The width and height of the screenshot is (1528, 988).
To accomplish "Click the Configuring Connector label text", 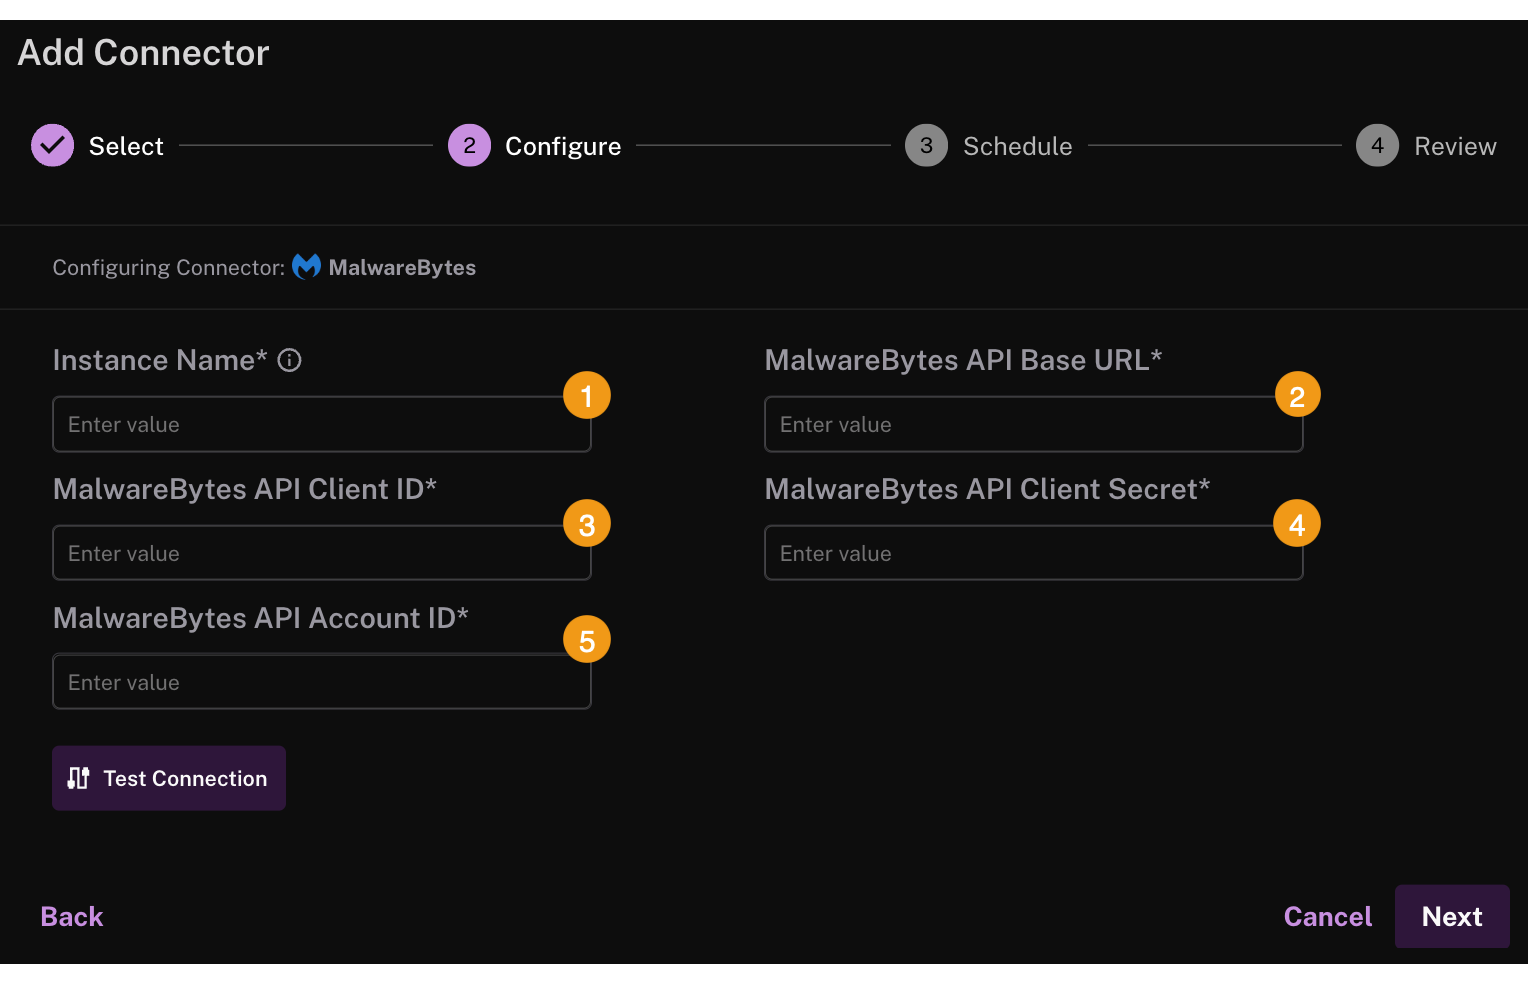I will [169, 267].
